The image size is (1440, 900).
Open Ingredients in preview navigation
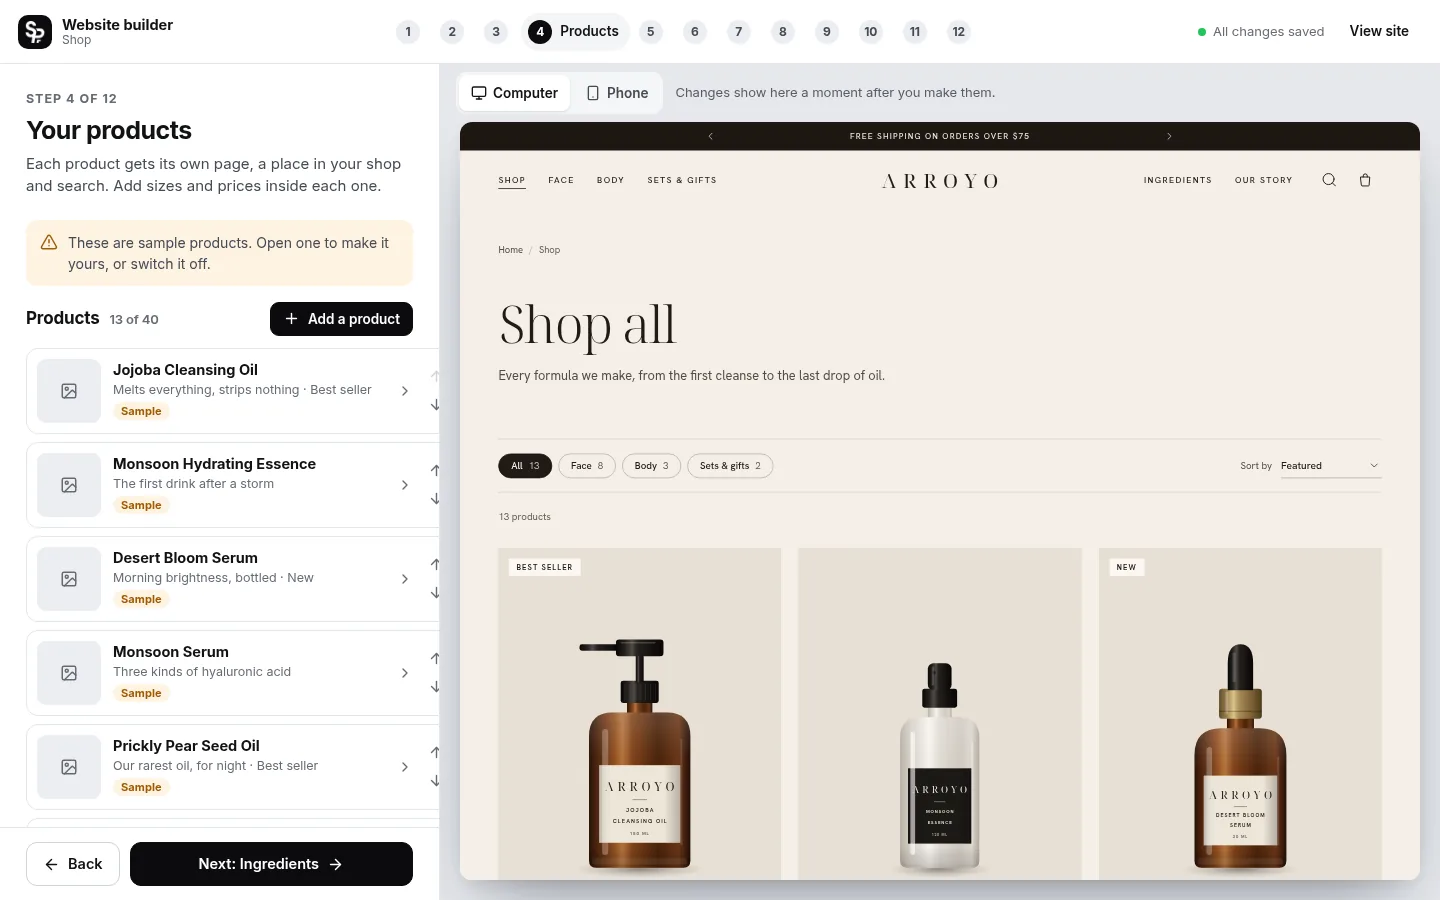1178,181
